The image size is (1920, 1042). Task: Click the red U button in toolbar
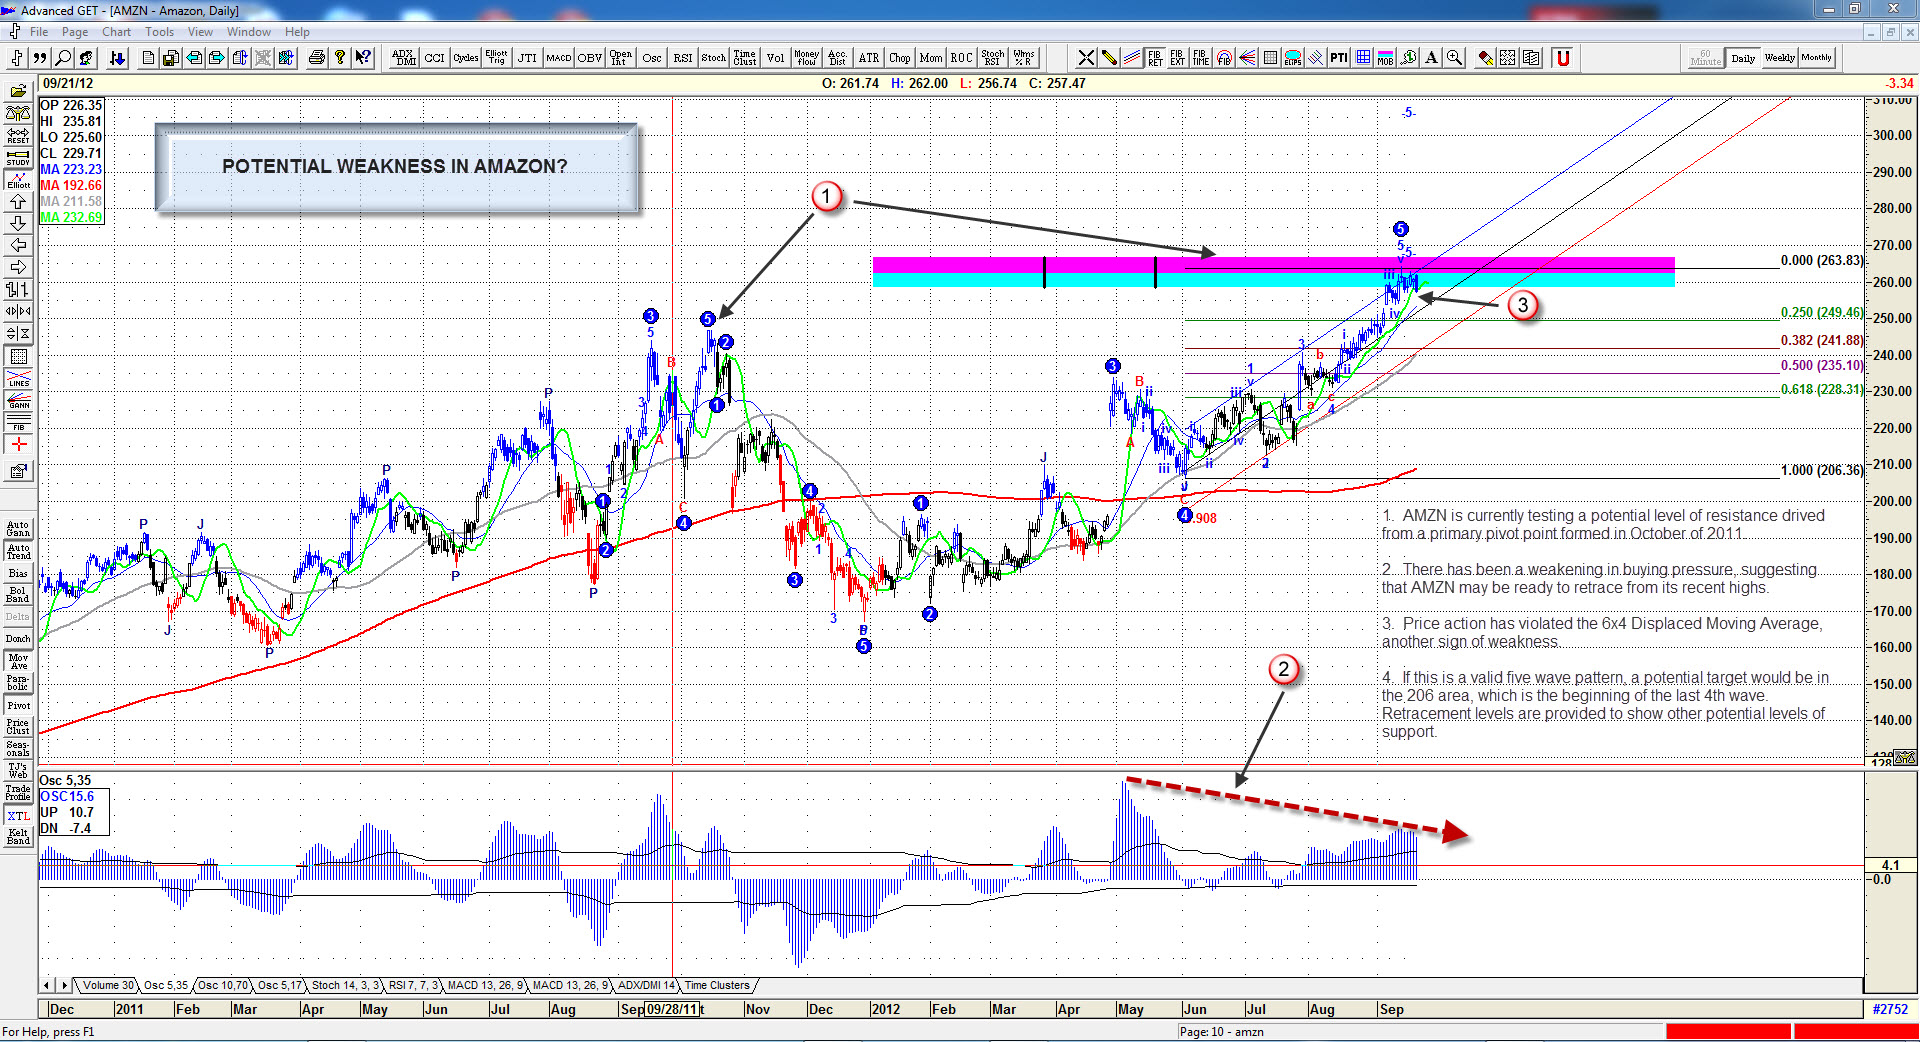point(1563,58)
